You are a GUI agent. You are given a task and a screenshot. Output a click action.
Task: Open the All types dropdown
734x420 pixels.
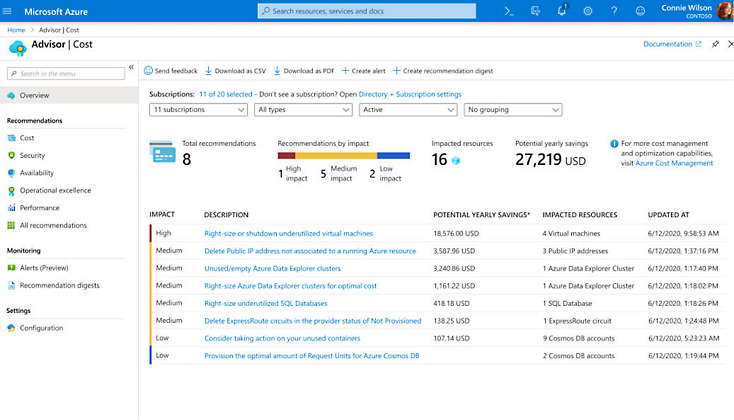(302, 109)
